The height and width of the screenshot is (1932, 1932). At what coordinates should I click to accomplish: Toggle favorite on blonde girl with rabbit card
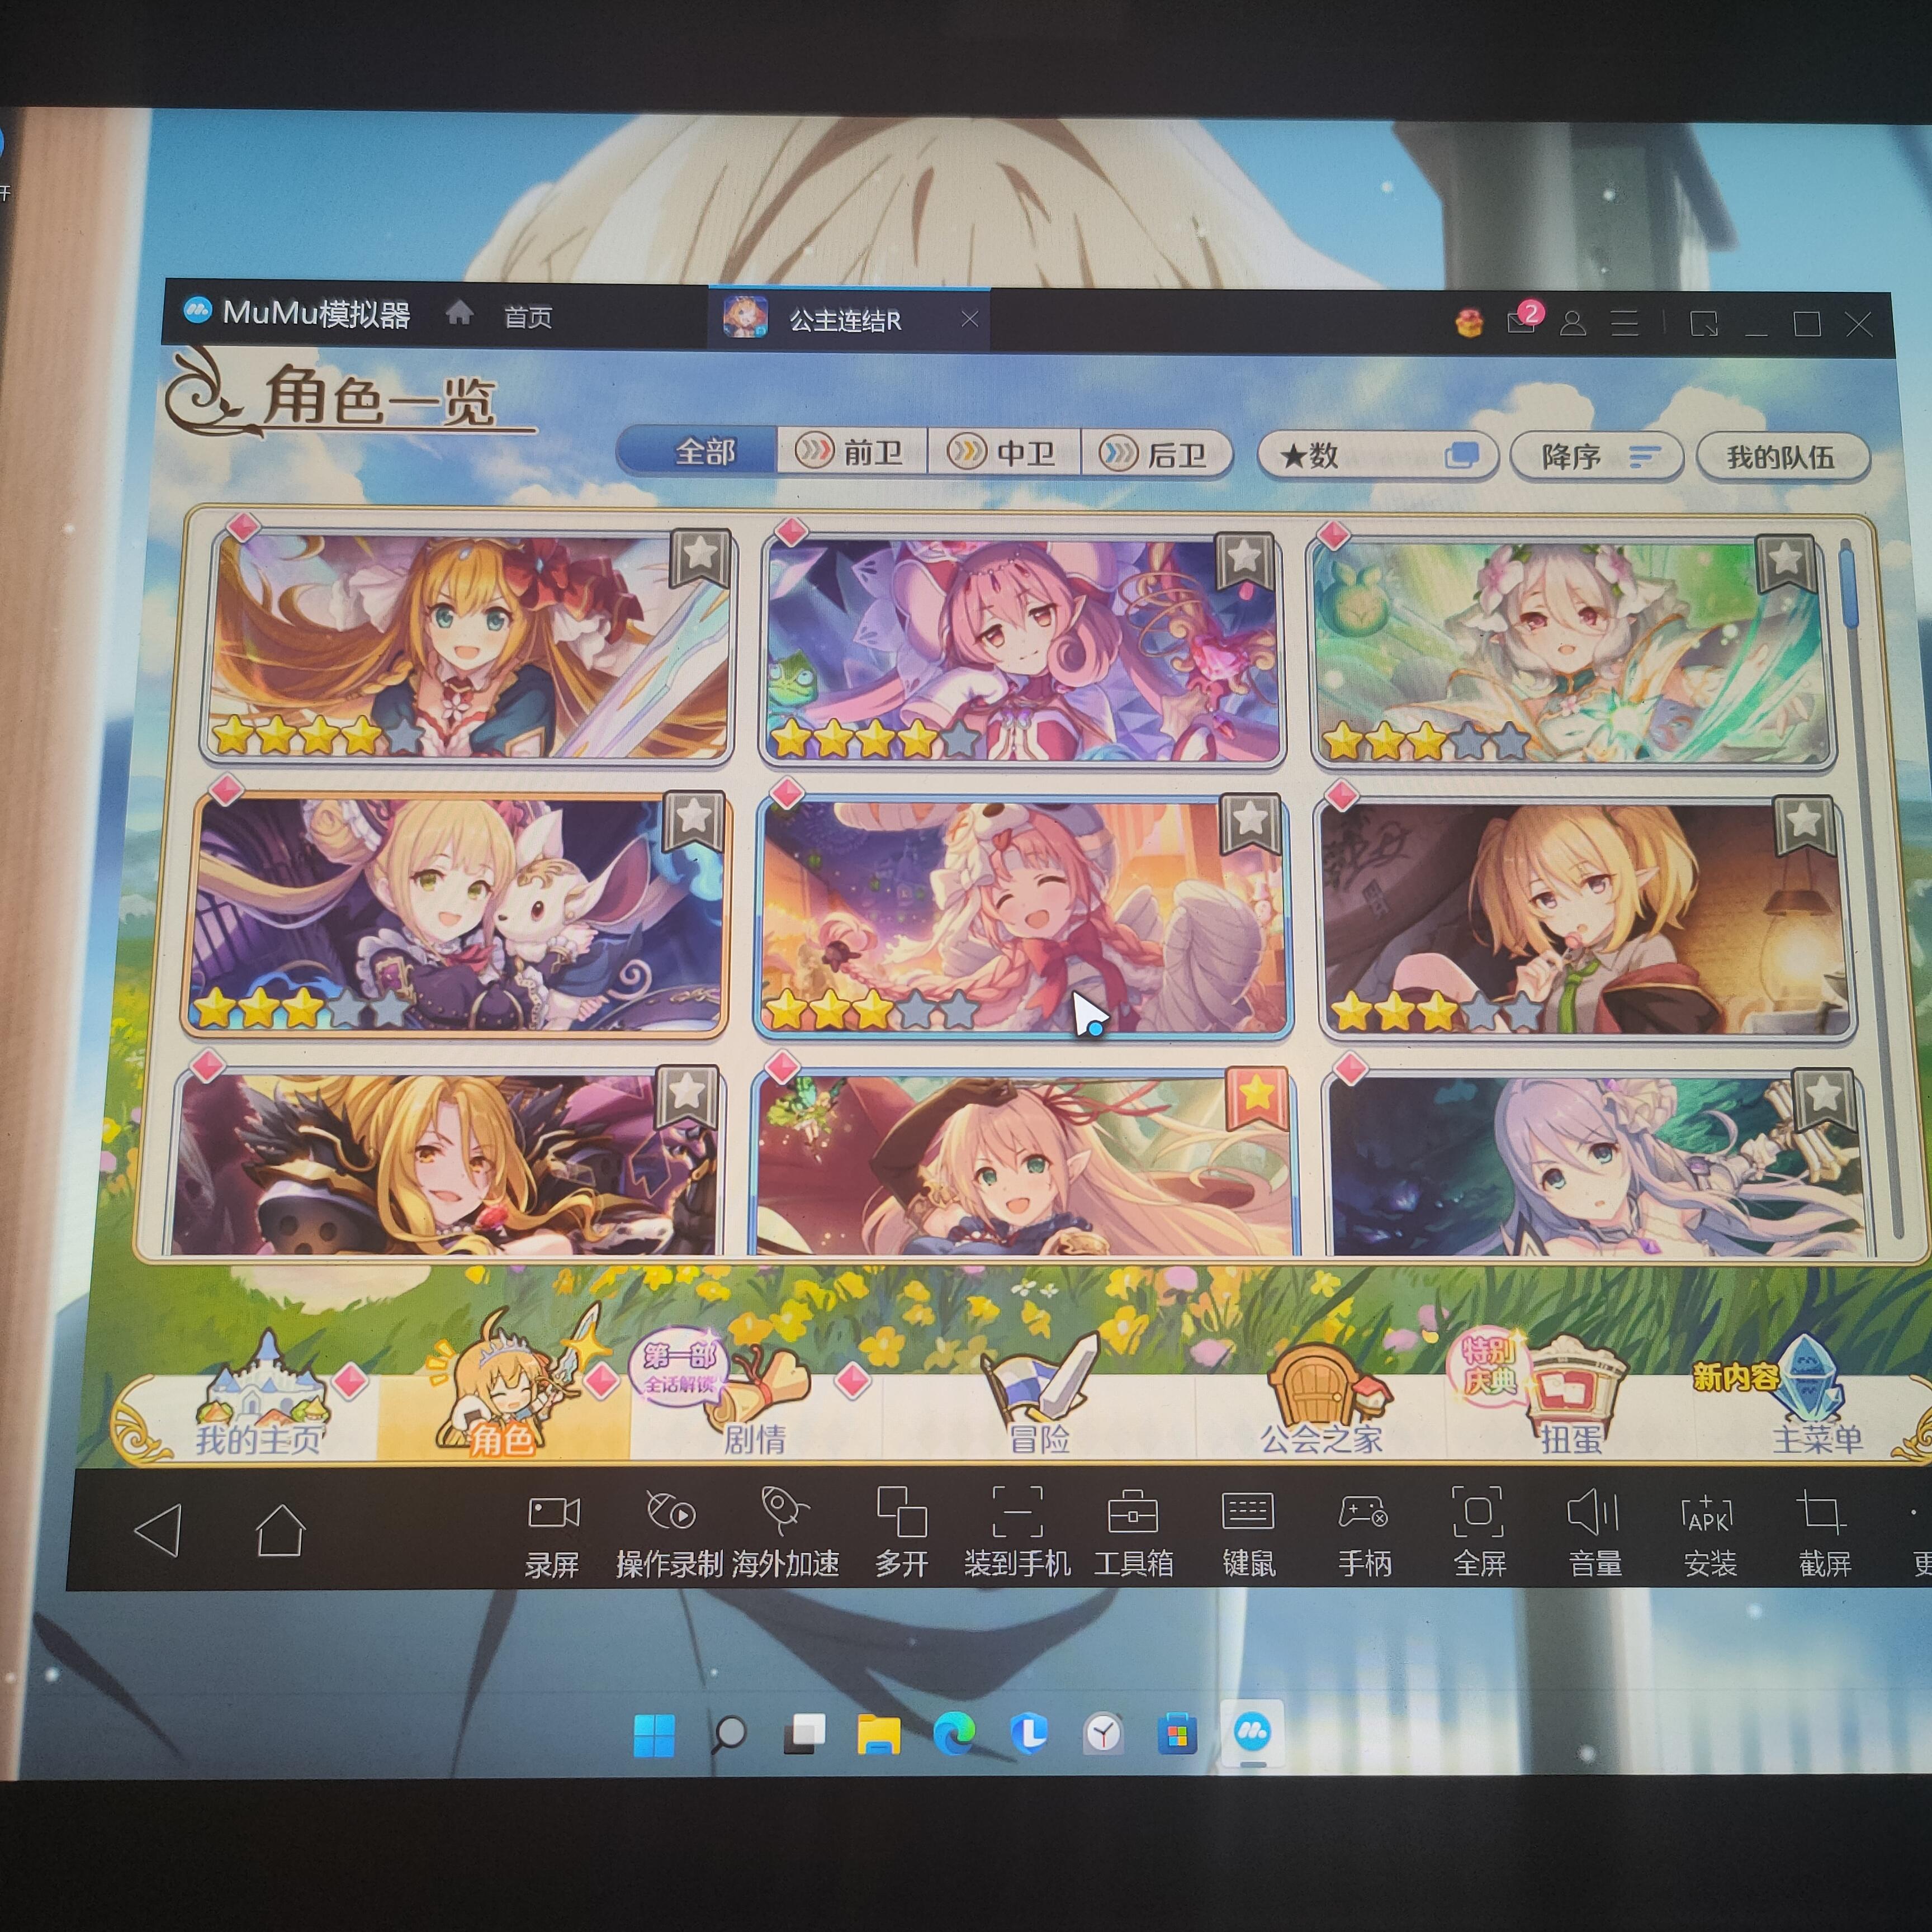tap(694, 822)
